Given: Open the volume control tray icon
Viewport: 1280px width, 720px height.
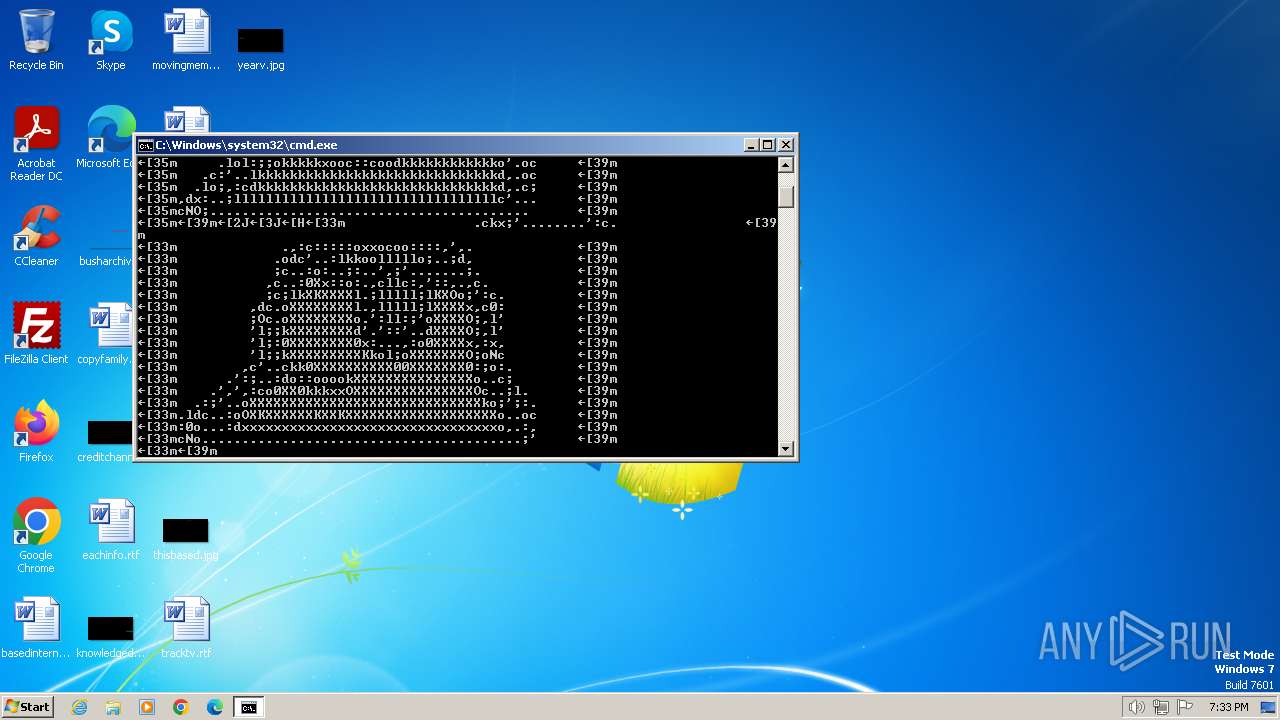Looking at the screenshot, I should 1136,707.
